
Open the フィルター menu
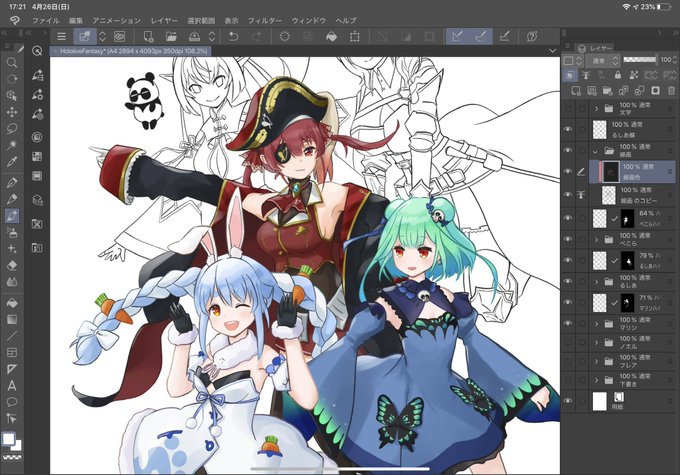pyautogui.click(x=265, y=20)
